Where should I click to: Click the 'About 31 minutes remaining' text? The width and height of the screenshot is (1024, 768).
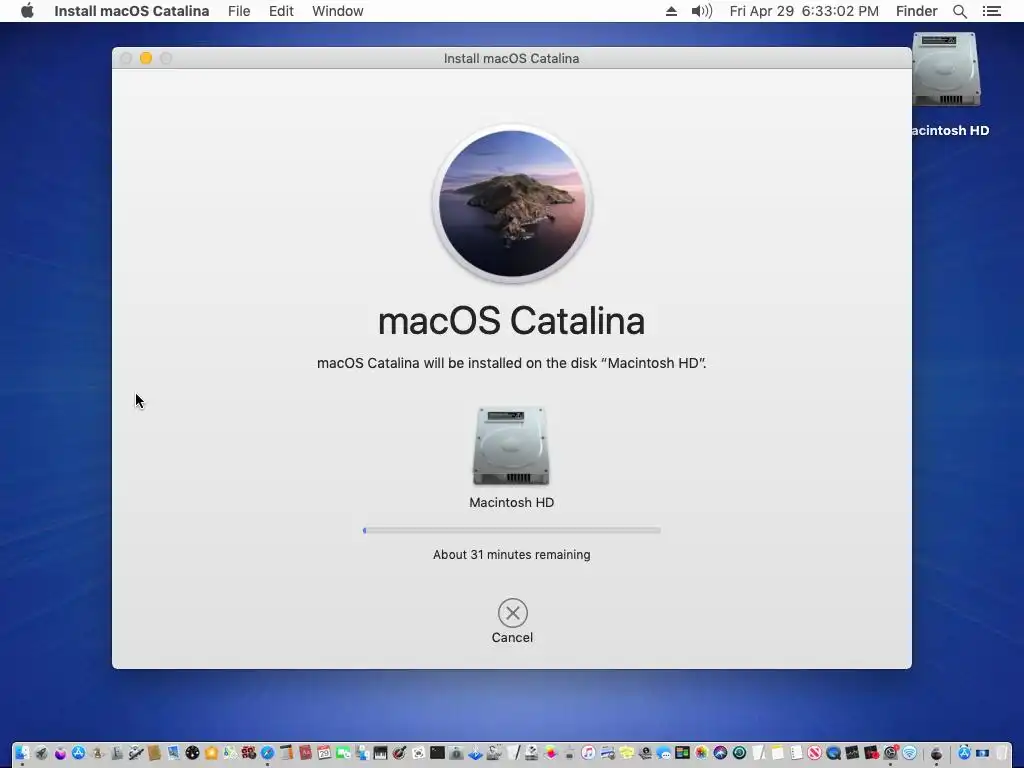[x=511, y=554]
